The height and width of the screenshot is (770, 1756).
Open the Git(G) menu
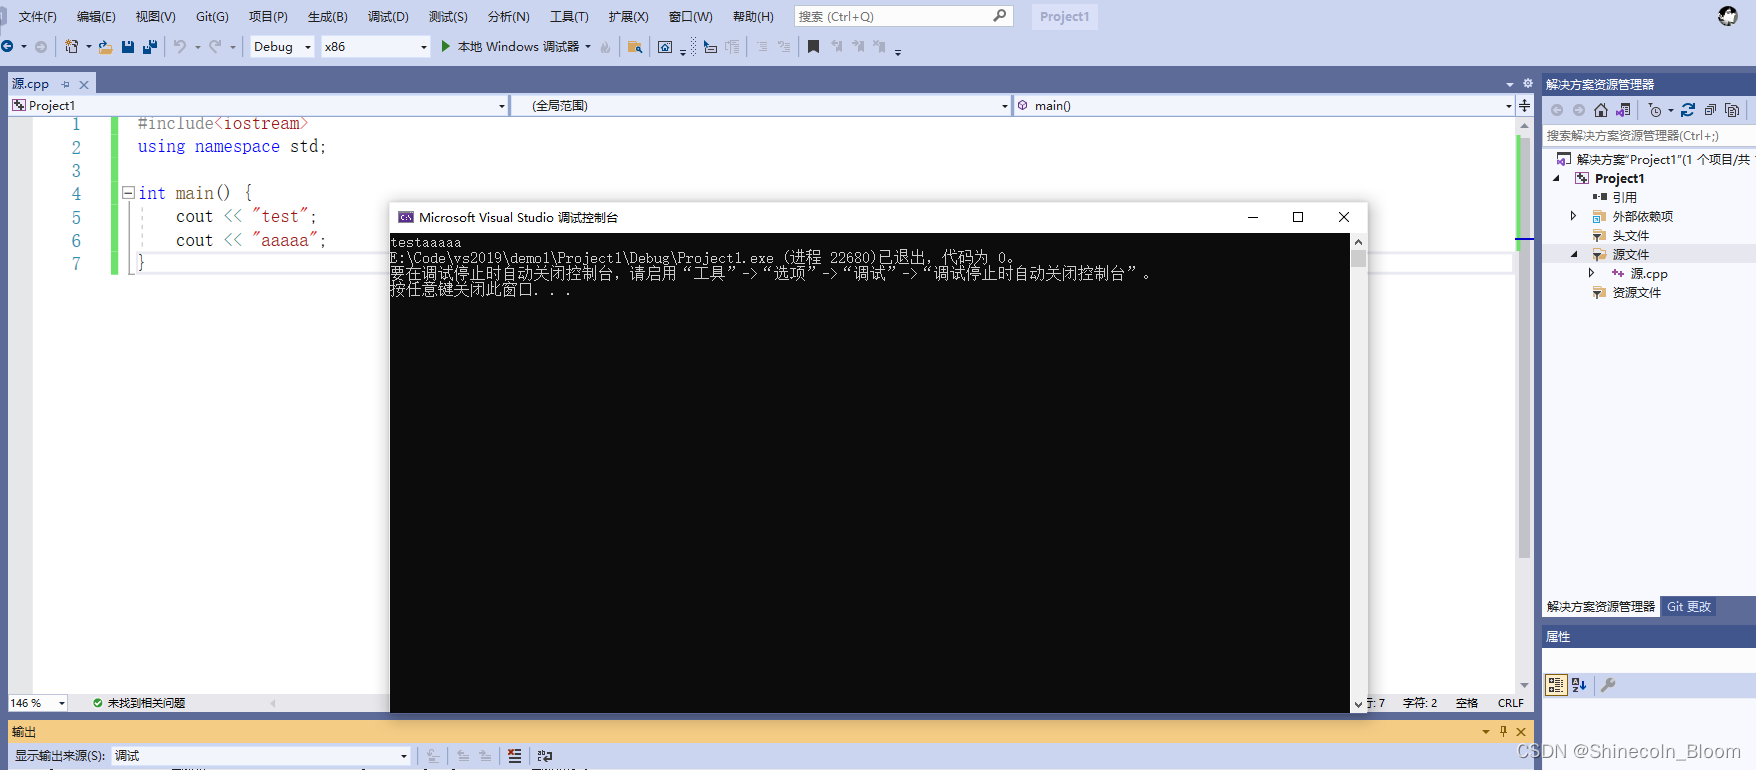212,17
